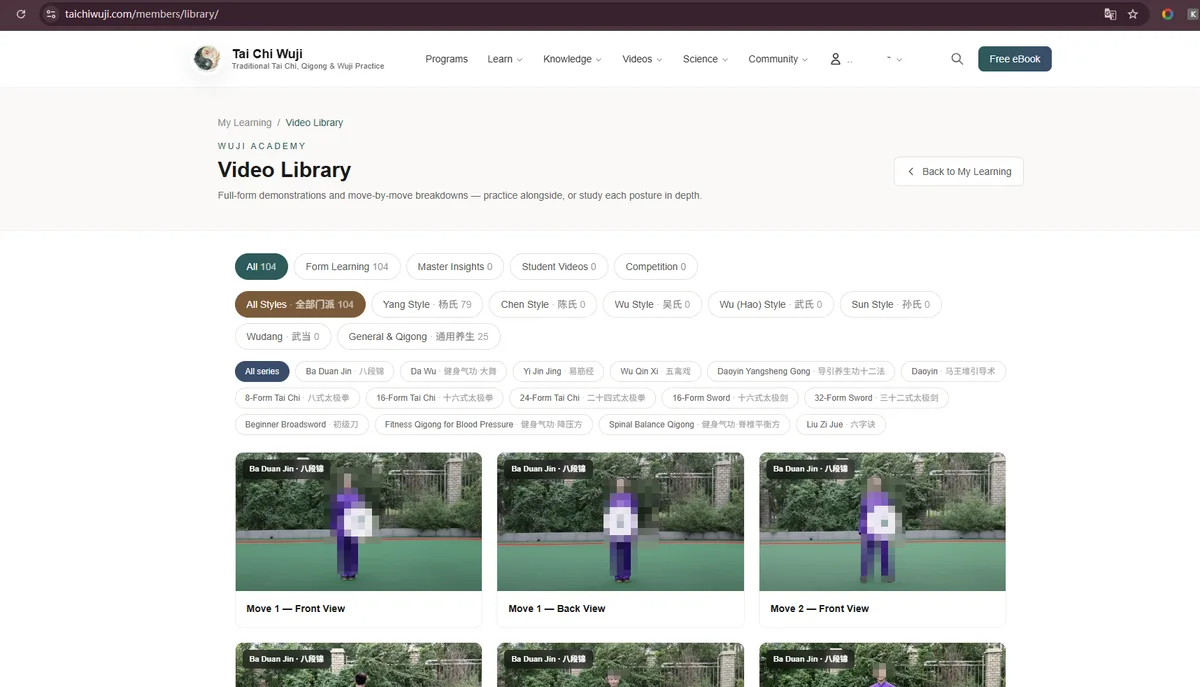The image size is (1200, 687).
Task: Filter by Yang Style
Action: [x=427, y=304]
